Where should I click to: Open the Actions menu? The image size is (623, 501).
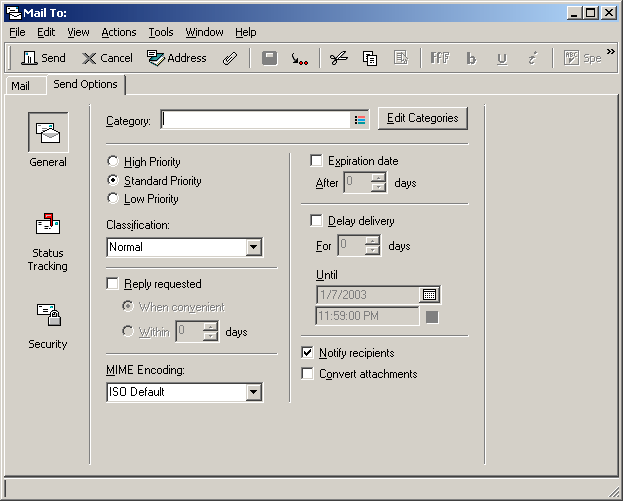pyautogui.click(x=119, y=32)
